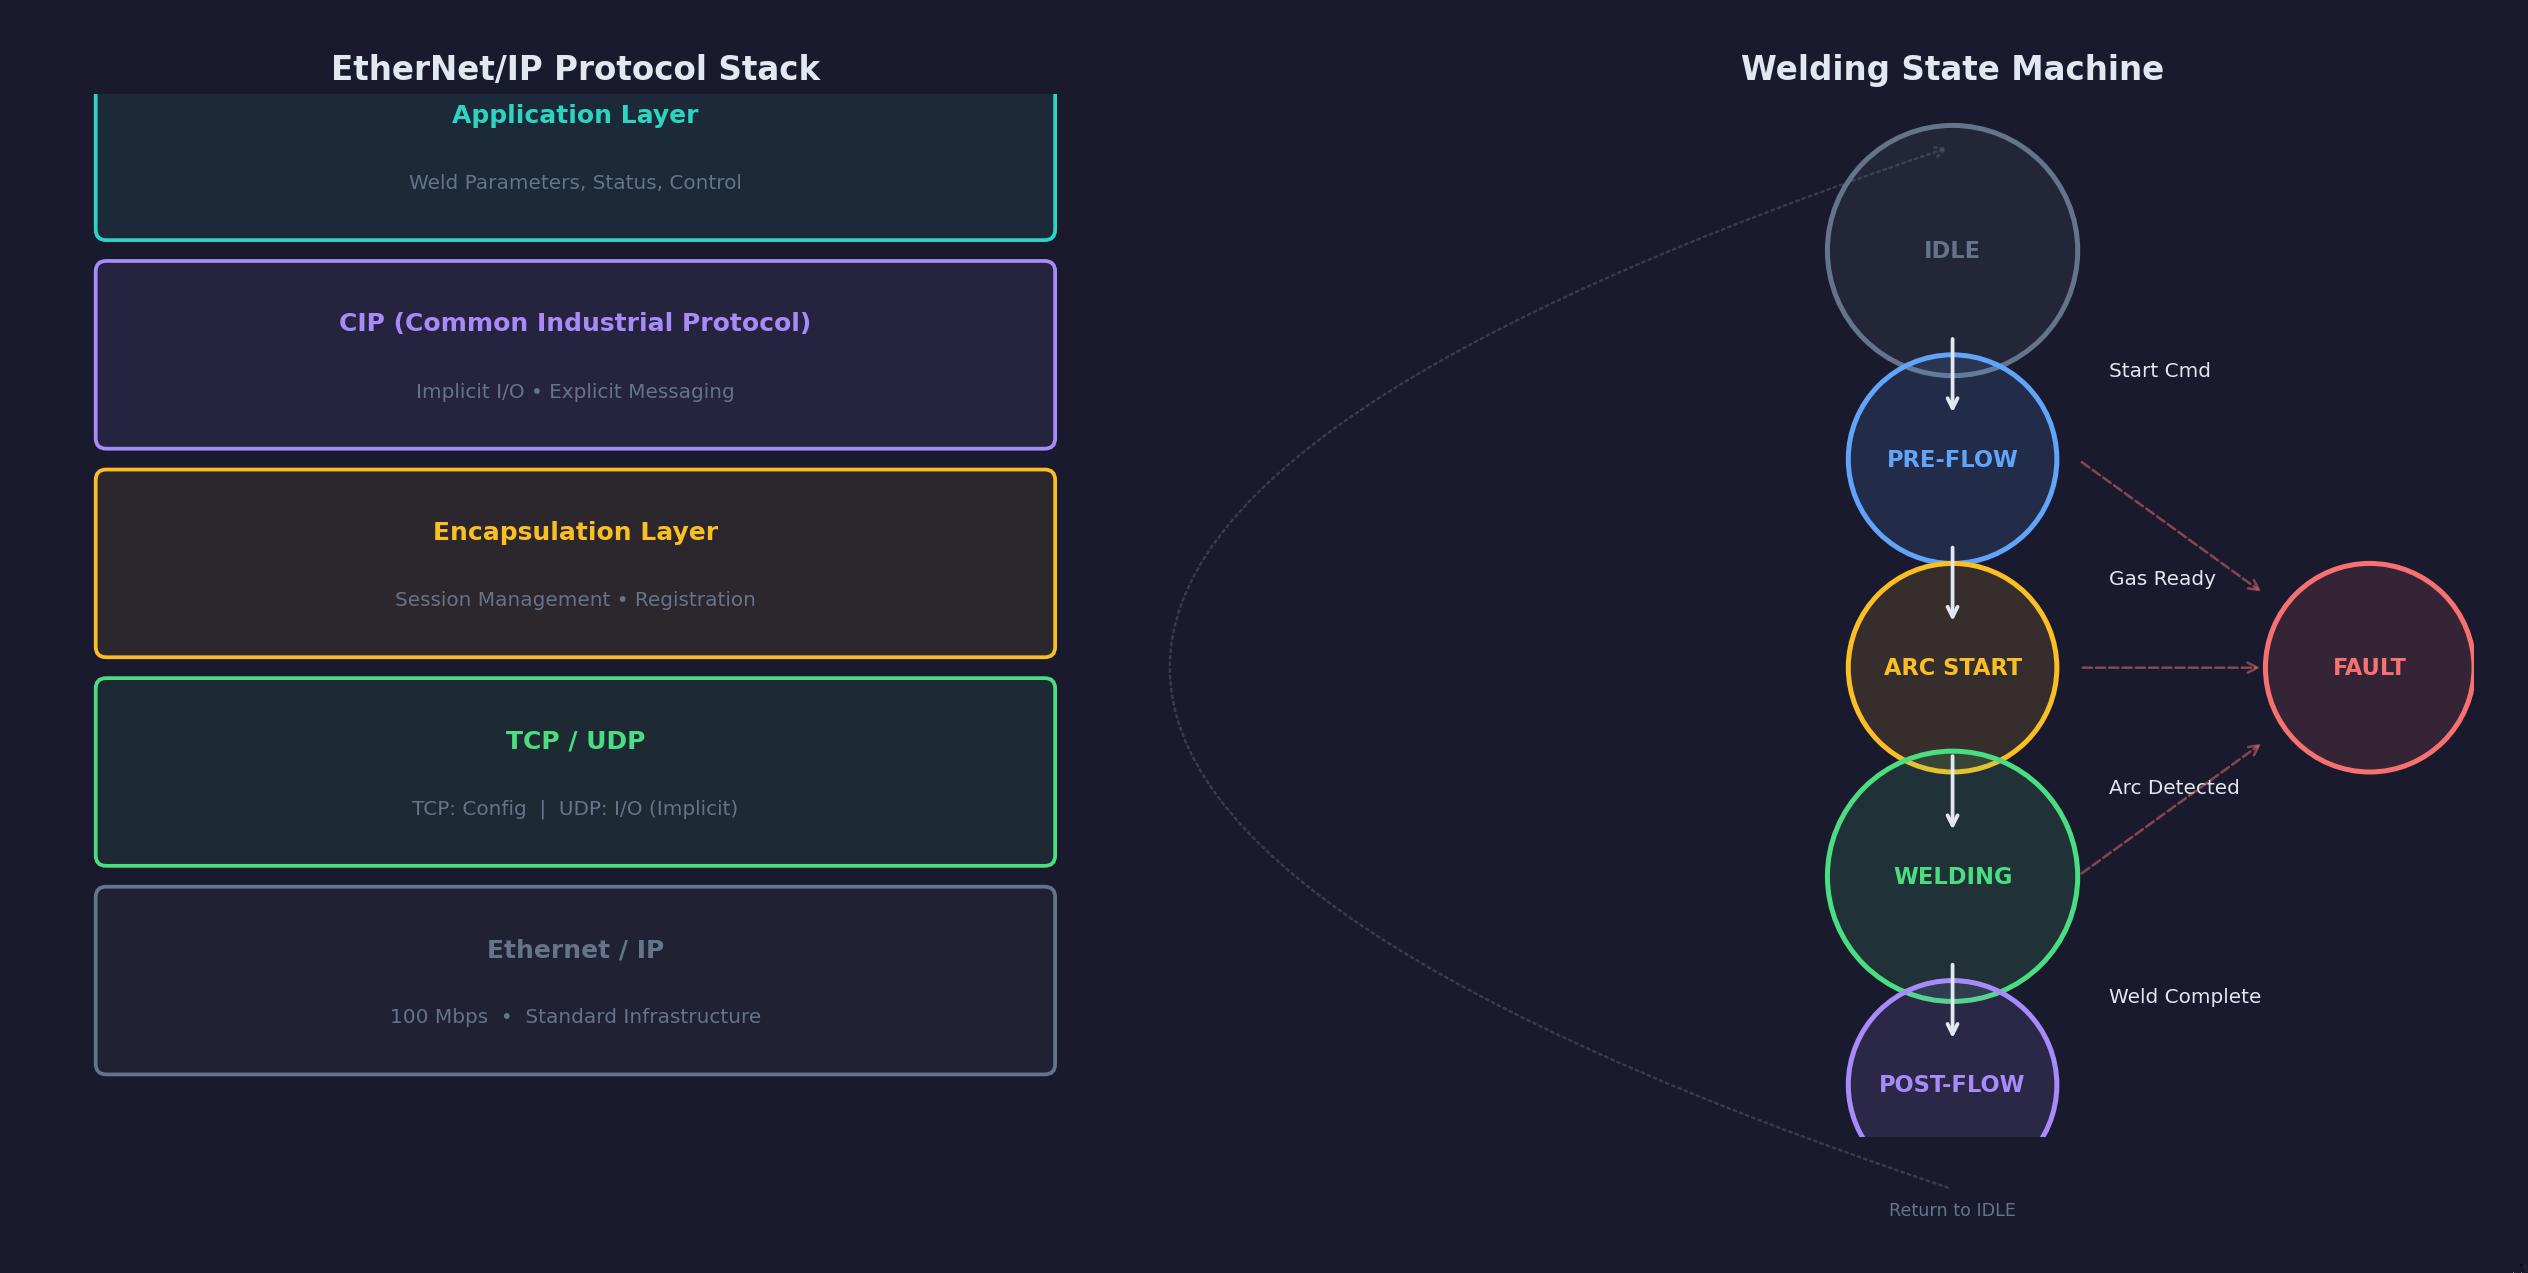Click the Return to IDLE label
The width and height of the screenshot is (2528, 1273).
[x=1951, y=1210]
